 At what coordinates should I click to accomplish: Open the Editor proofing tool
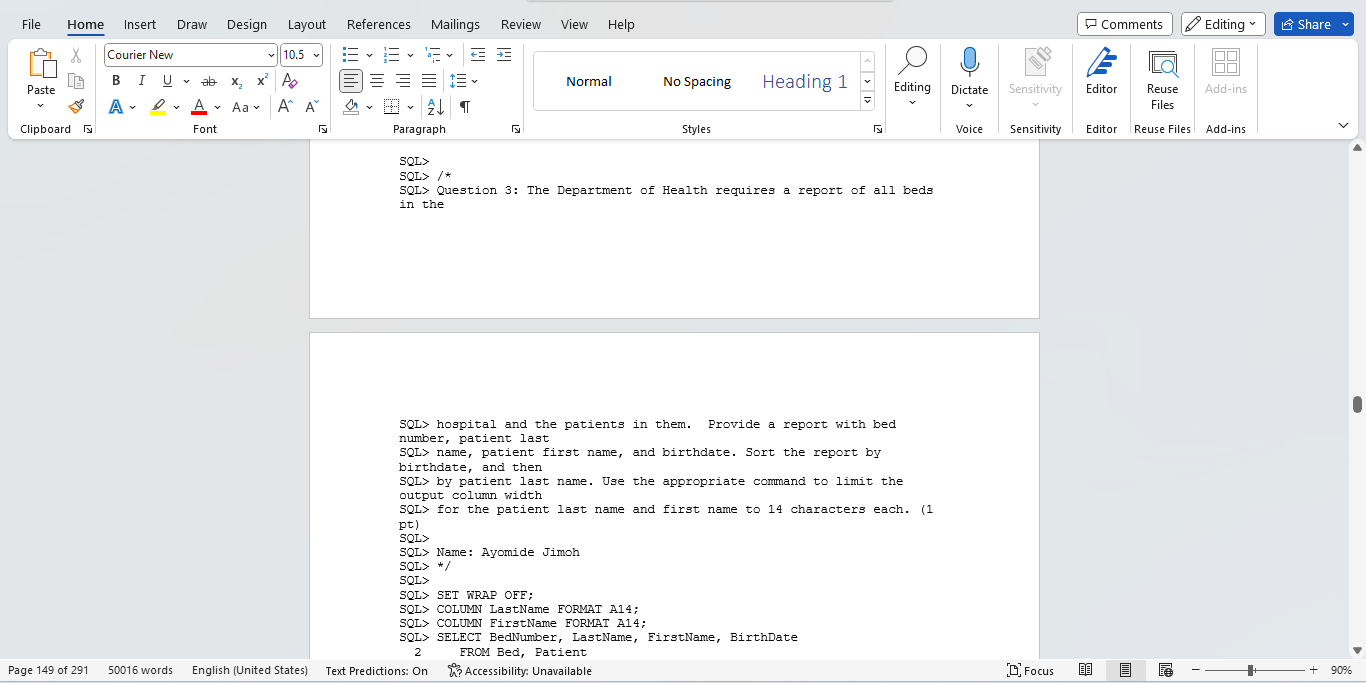tap(1101, 72)
